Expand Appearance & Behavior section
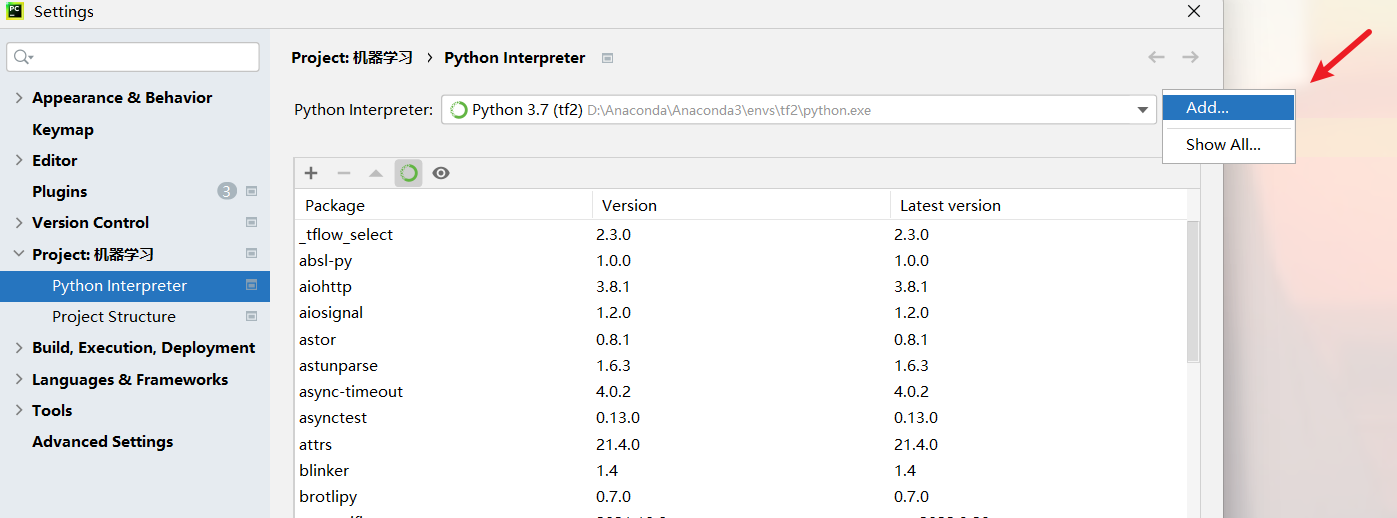The width and height of the screenshot is (1397, 518). click(19, 97)
